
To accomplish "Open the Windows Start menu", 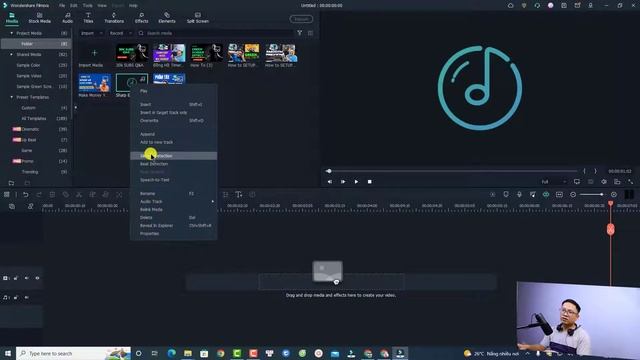I will point(8,353).
